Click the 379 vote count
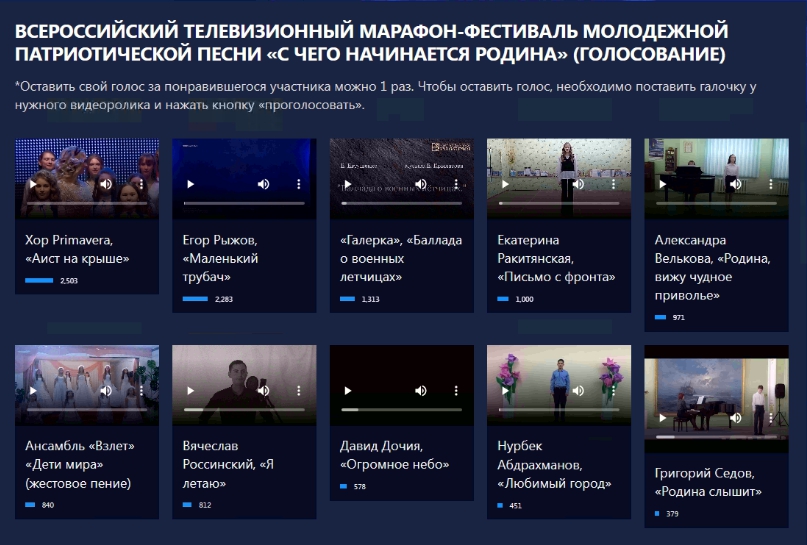This screenshot has width=807, height=545. coord(672,514)
